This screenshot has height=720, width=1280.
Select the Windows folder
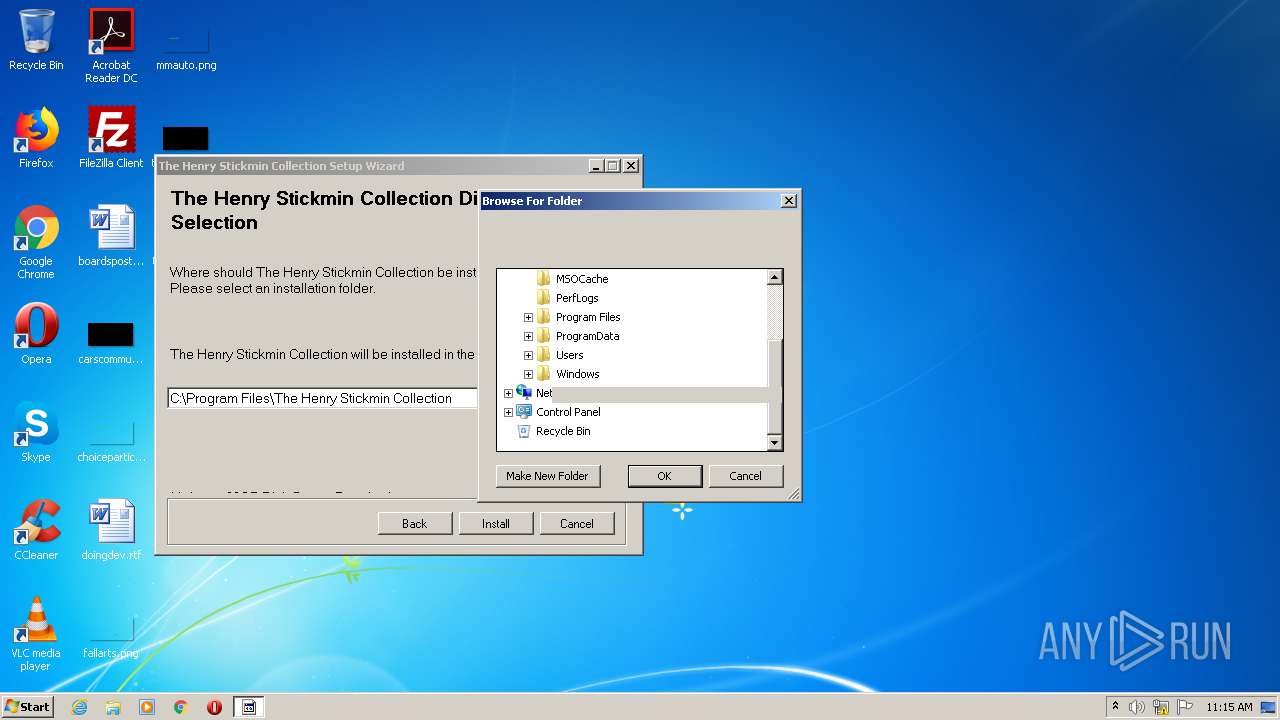pos(578,374)
